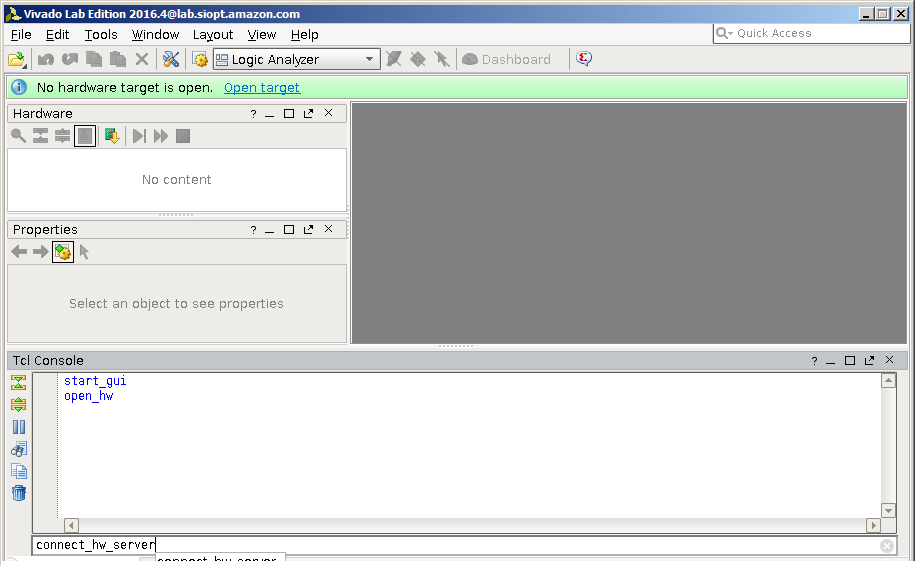
Task: Maximize the Properties panel
Action: [x=289, y=229]
